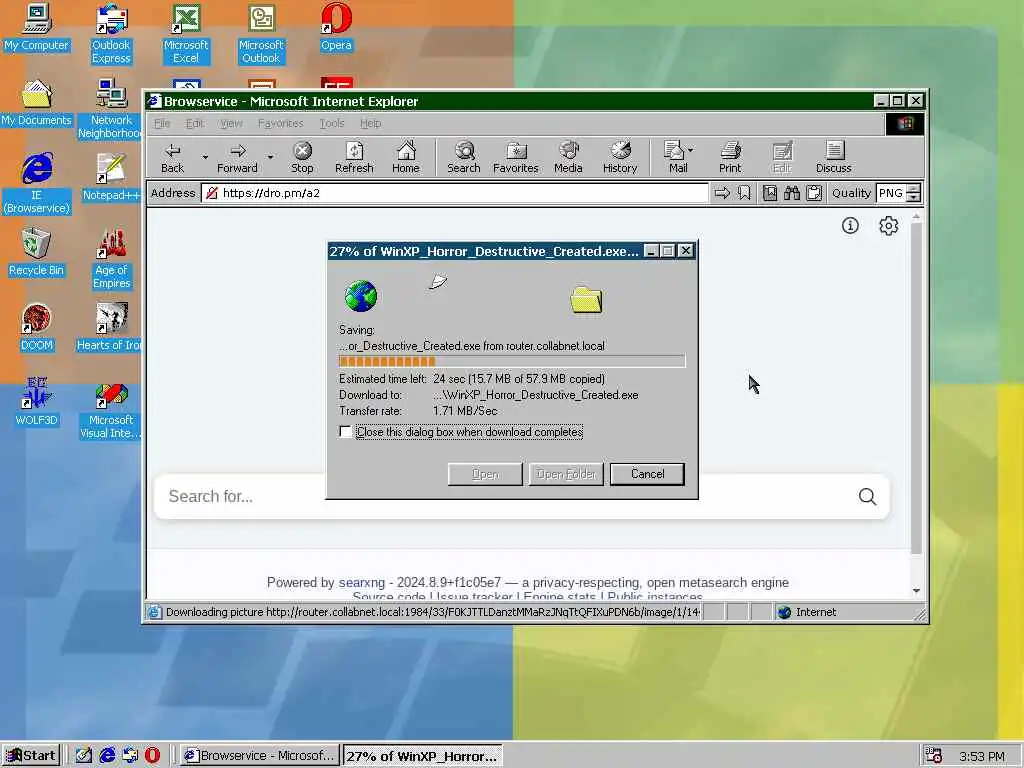Go to the Home page
This screenshot has height=768, width=1024.
406,158
